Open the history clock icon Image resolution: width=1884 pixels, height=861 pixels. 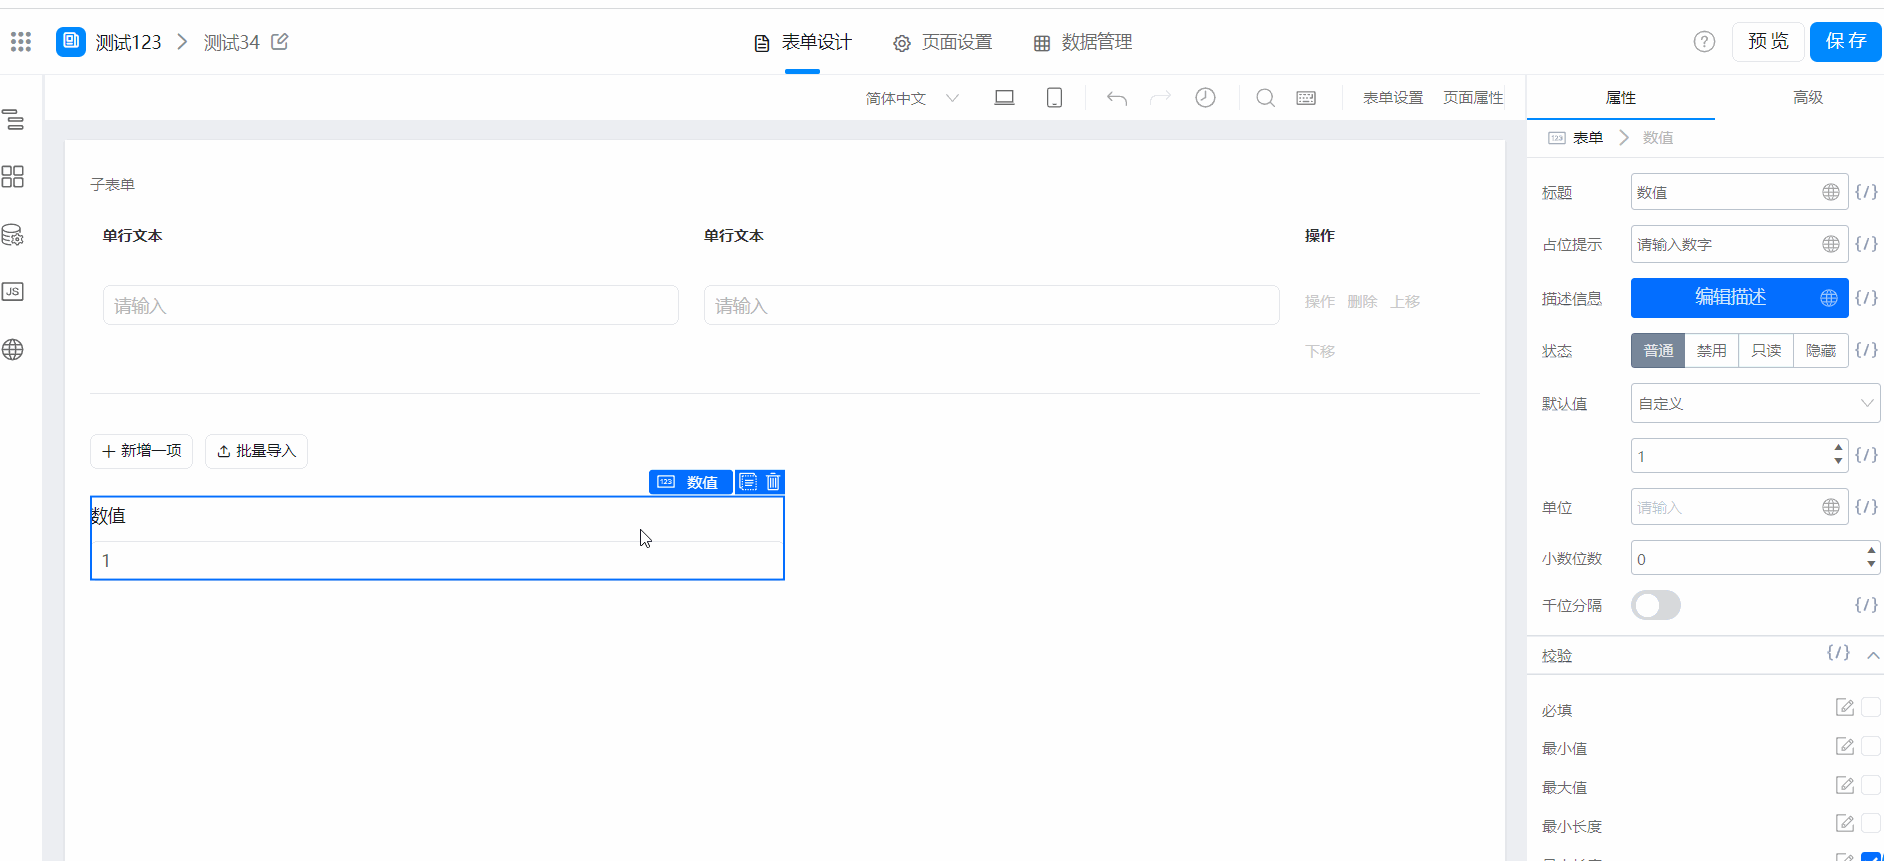1205,97
